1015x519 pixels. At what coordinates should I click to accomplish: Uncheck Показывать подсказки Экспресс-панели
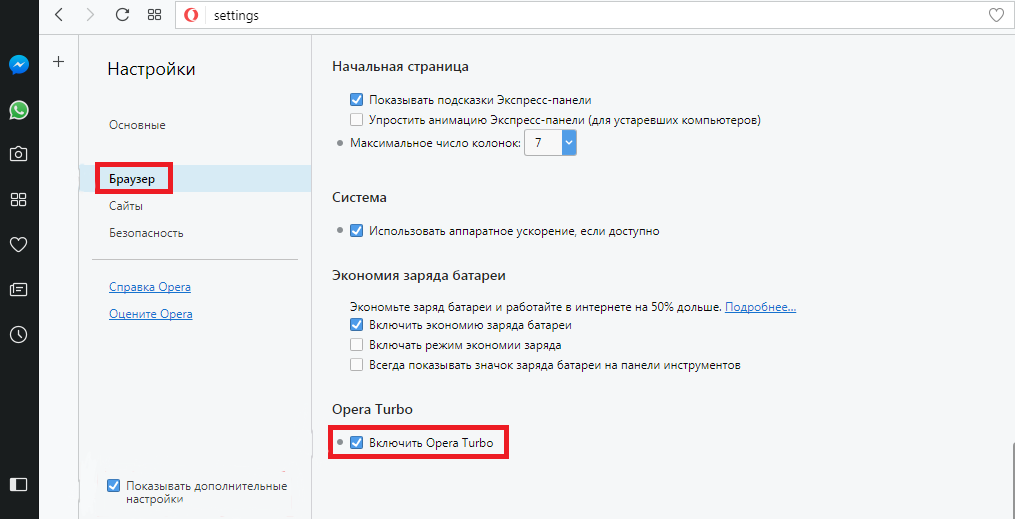coord(356,100)
